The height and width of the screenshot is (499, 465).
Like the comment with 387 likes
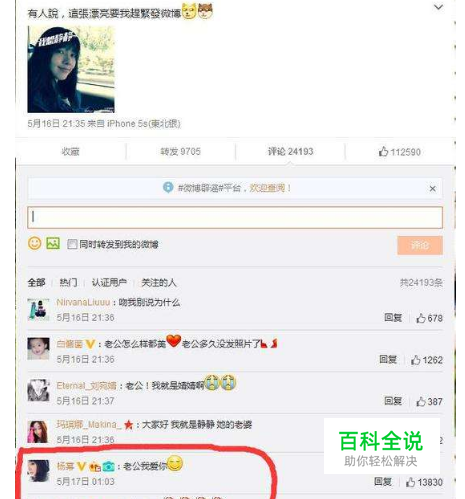[429, 402]
